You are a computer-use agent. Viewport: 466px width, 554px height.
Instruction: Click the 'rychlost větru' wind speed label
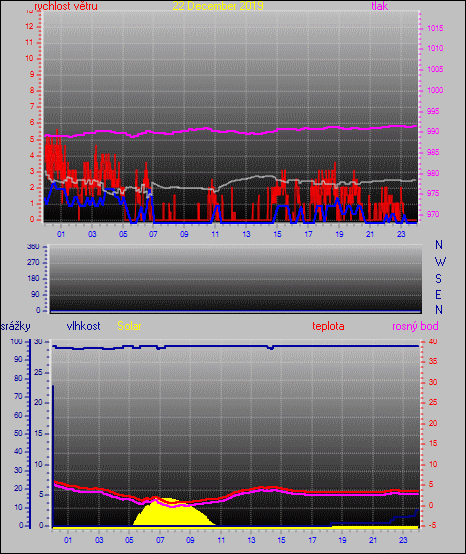click(x=66, y=6)
